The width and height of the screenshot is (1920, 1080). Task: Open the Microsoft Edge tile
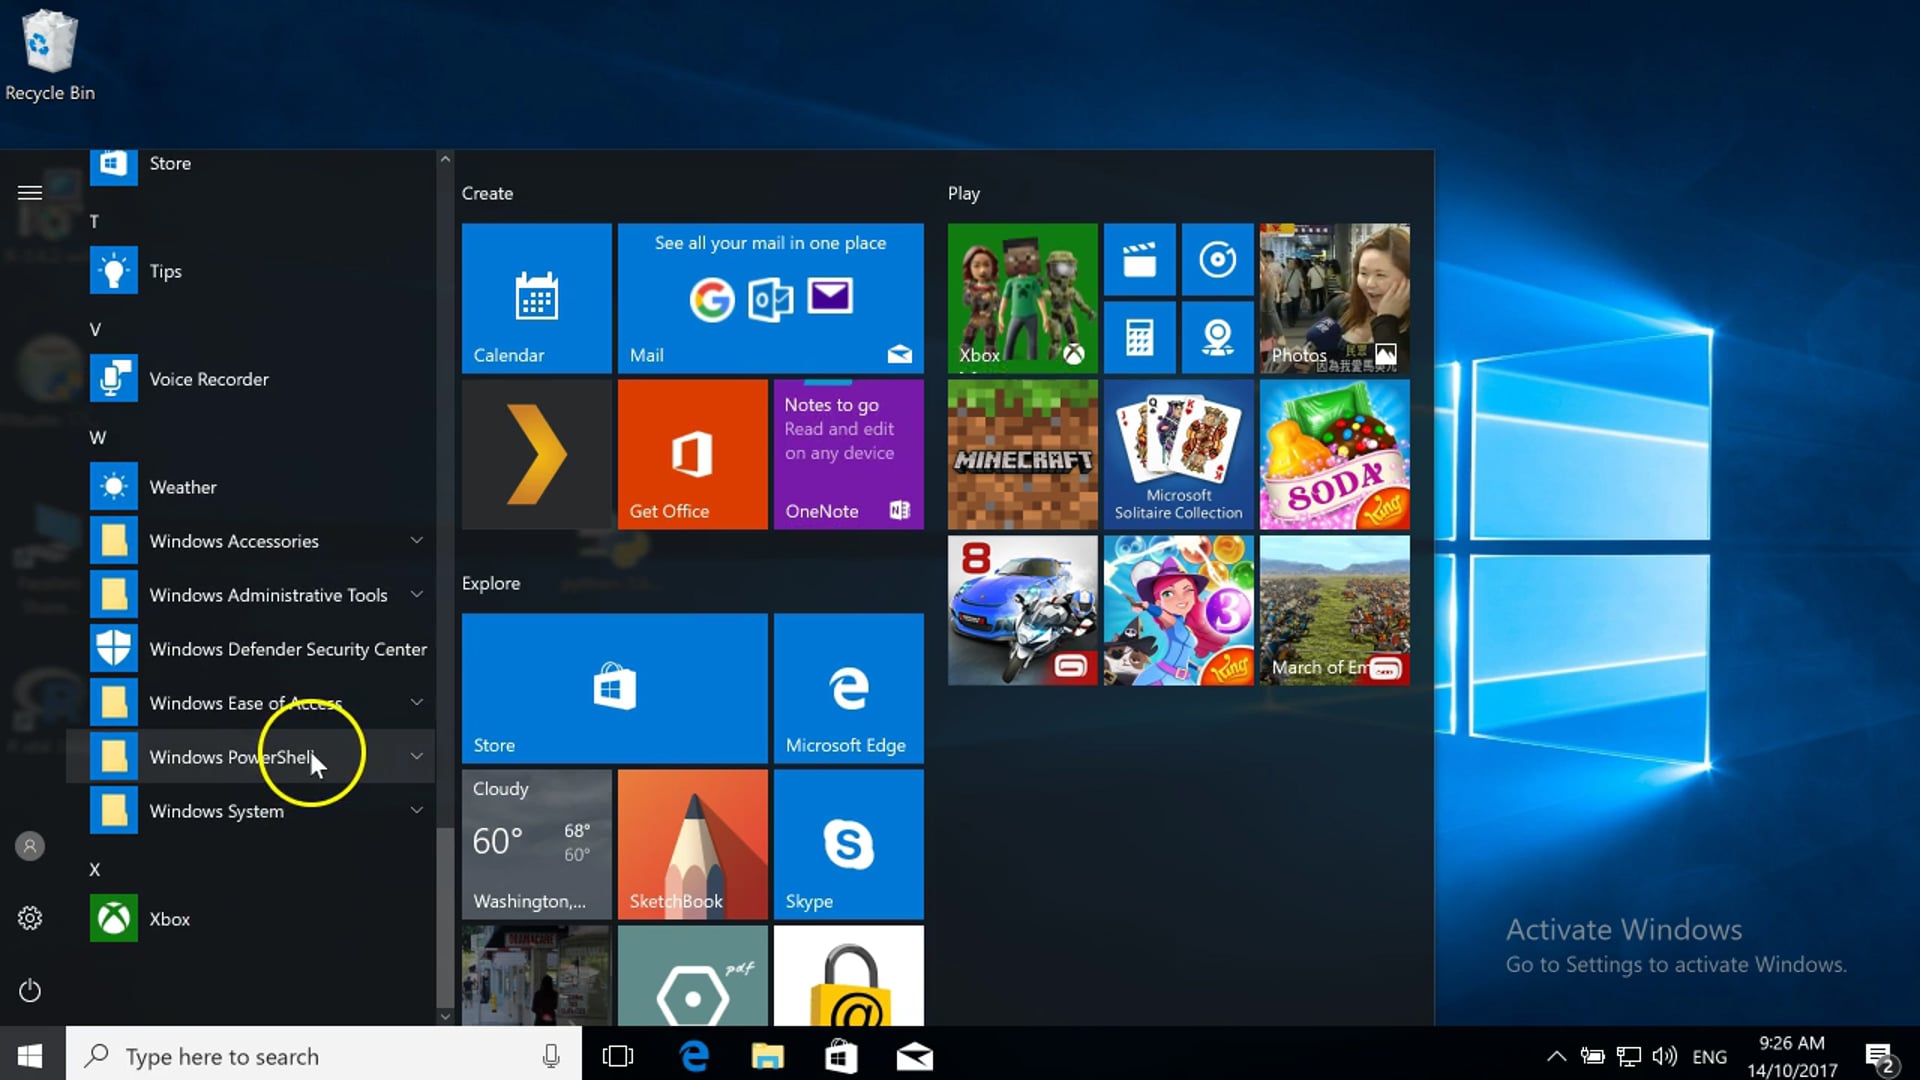[x=848, y=688]
